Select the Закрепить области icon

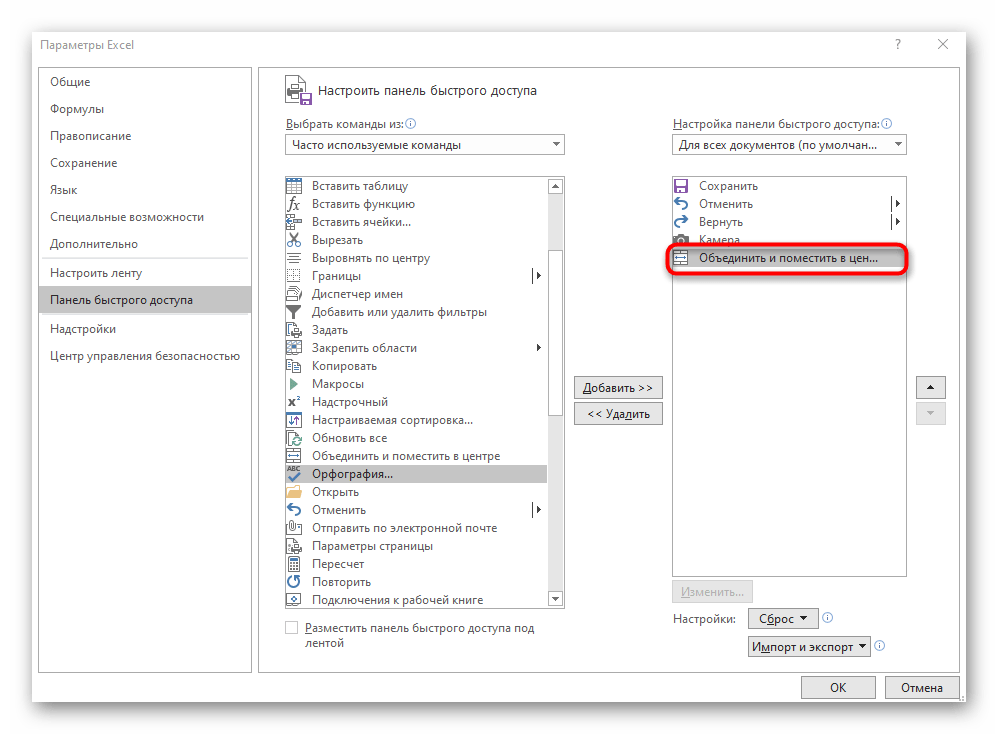point(294,348)
